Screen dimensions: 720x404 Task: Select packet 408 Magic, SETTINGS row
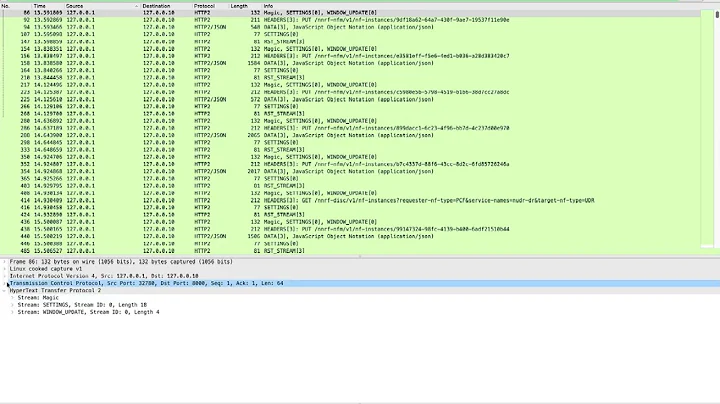350,193
